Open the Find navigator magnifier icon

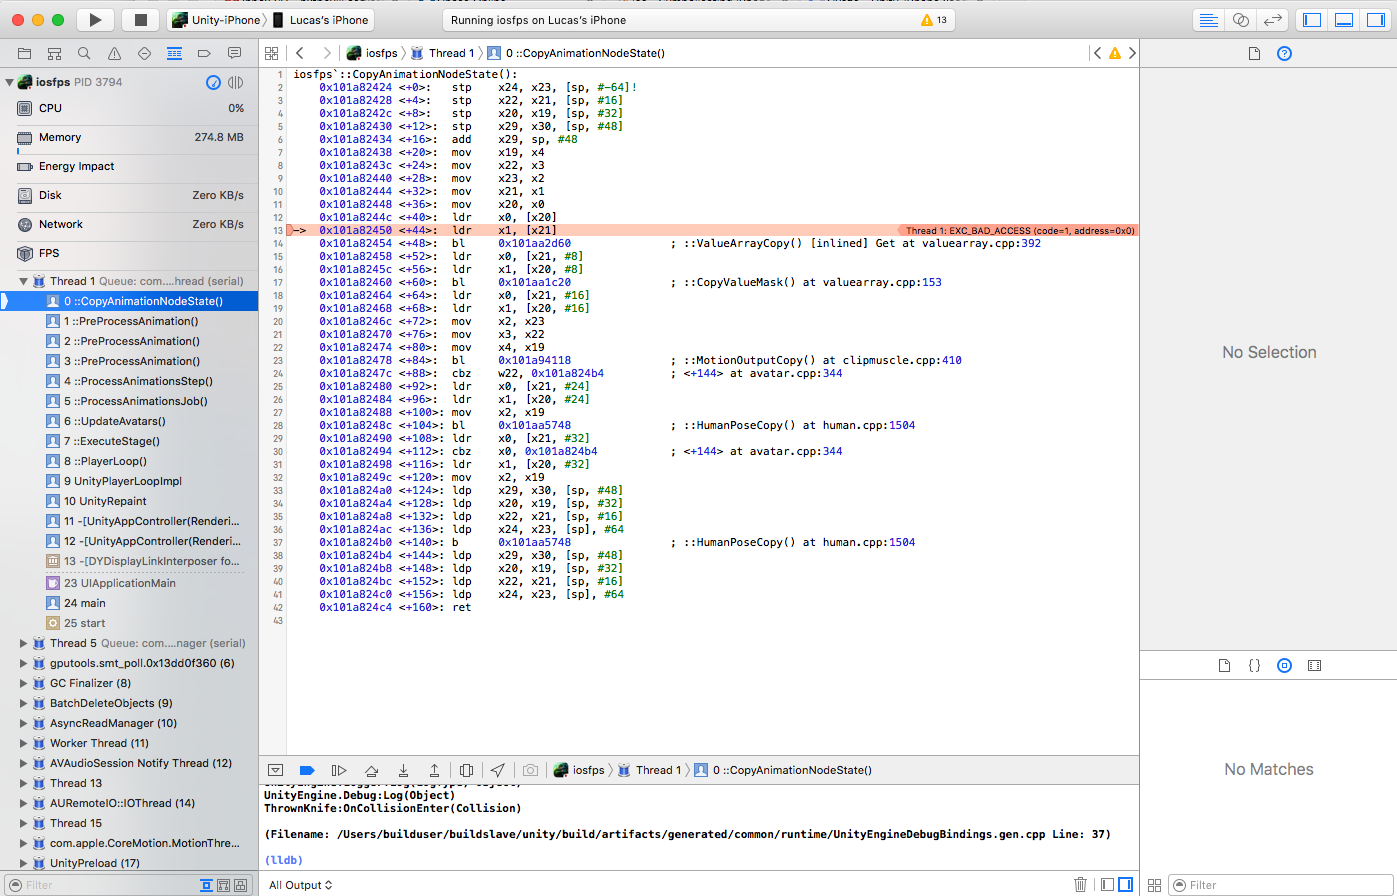[x=84, y=53]
